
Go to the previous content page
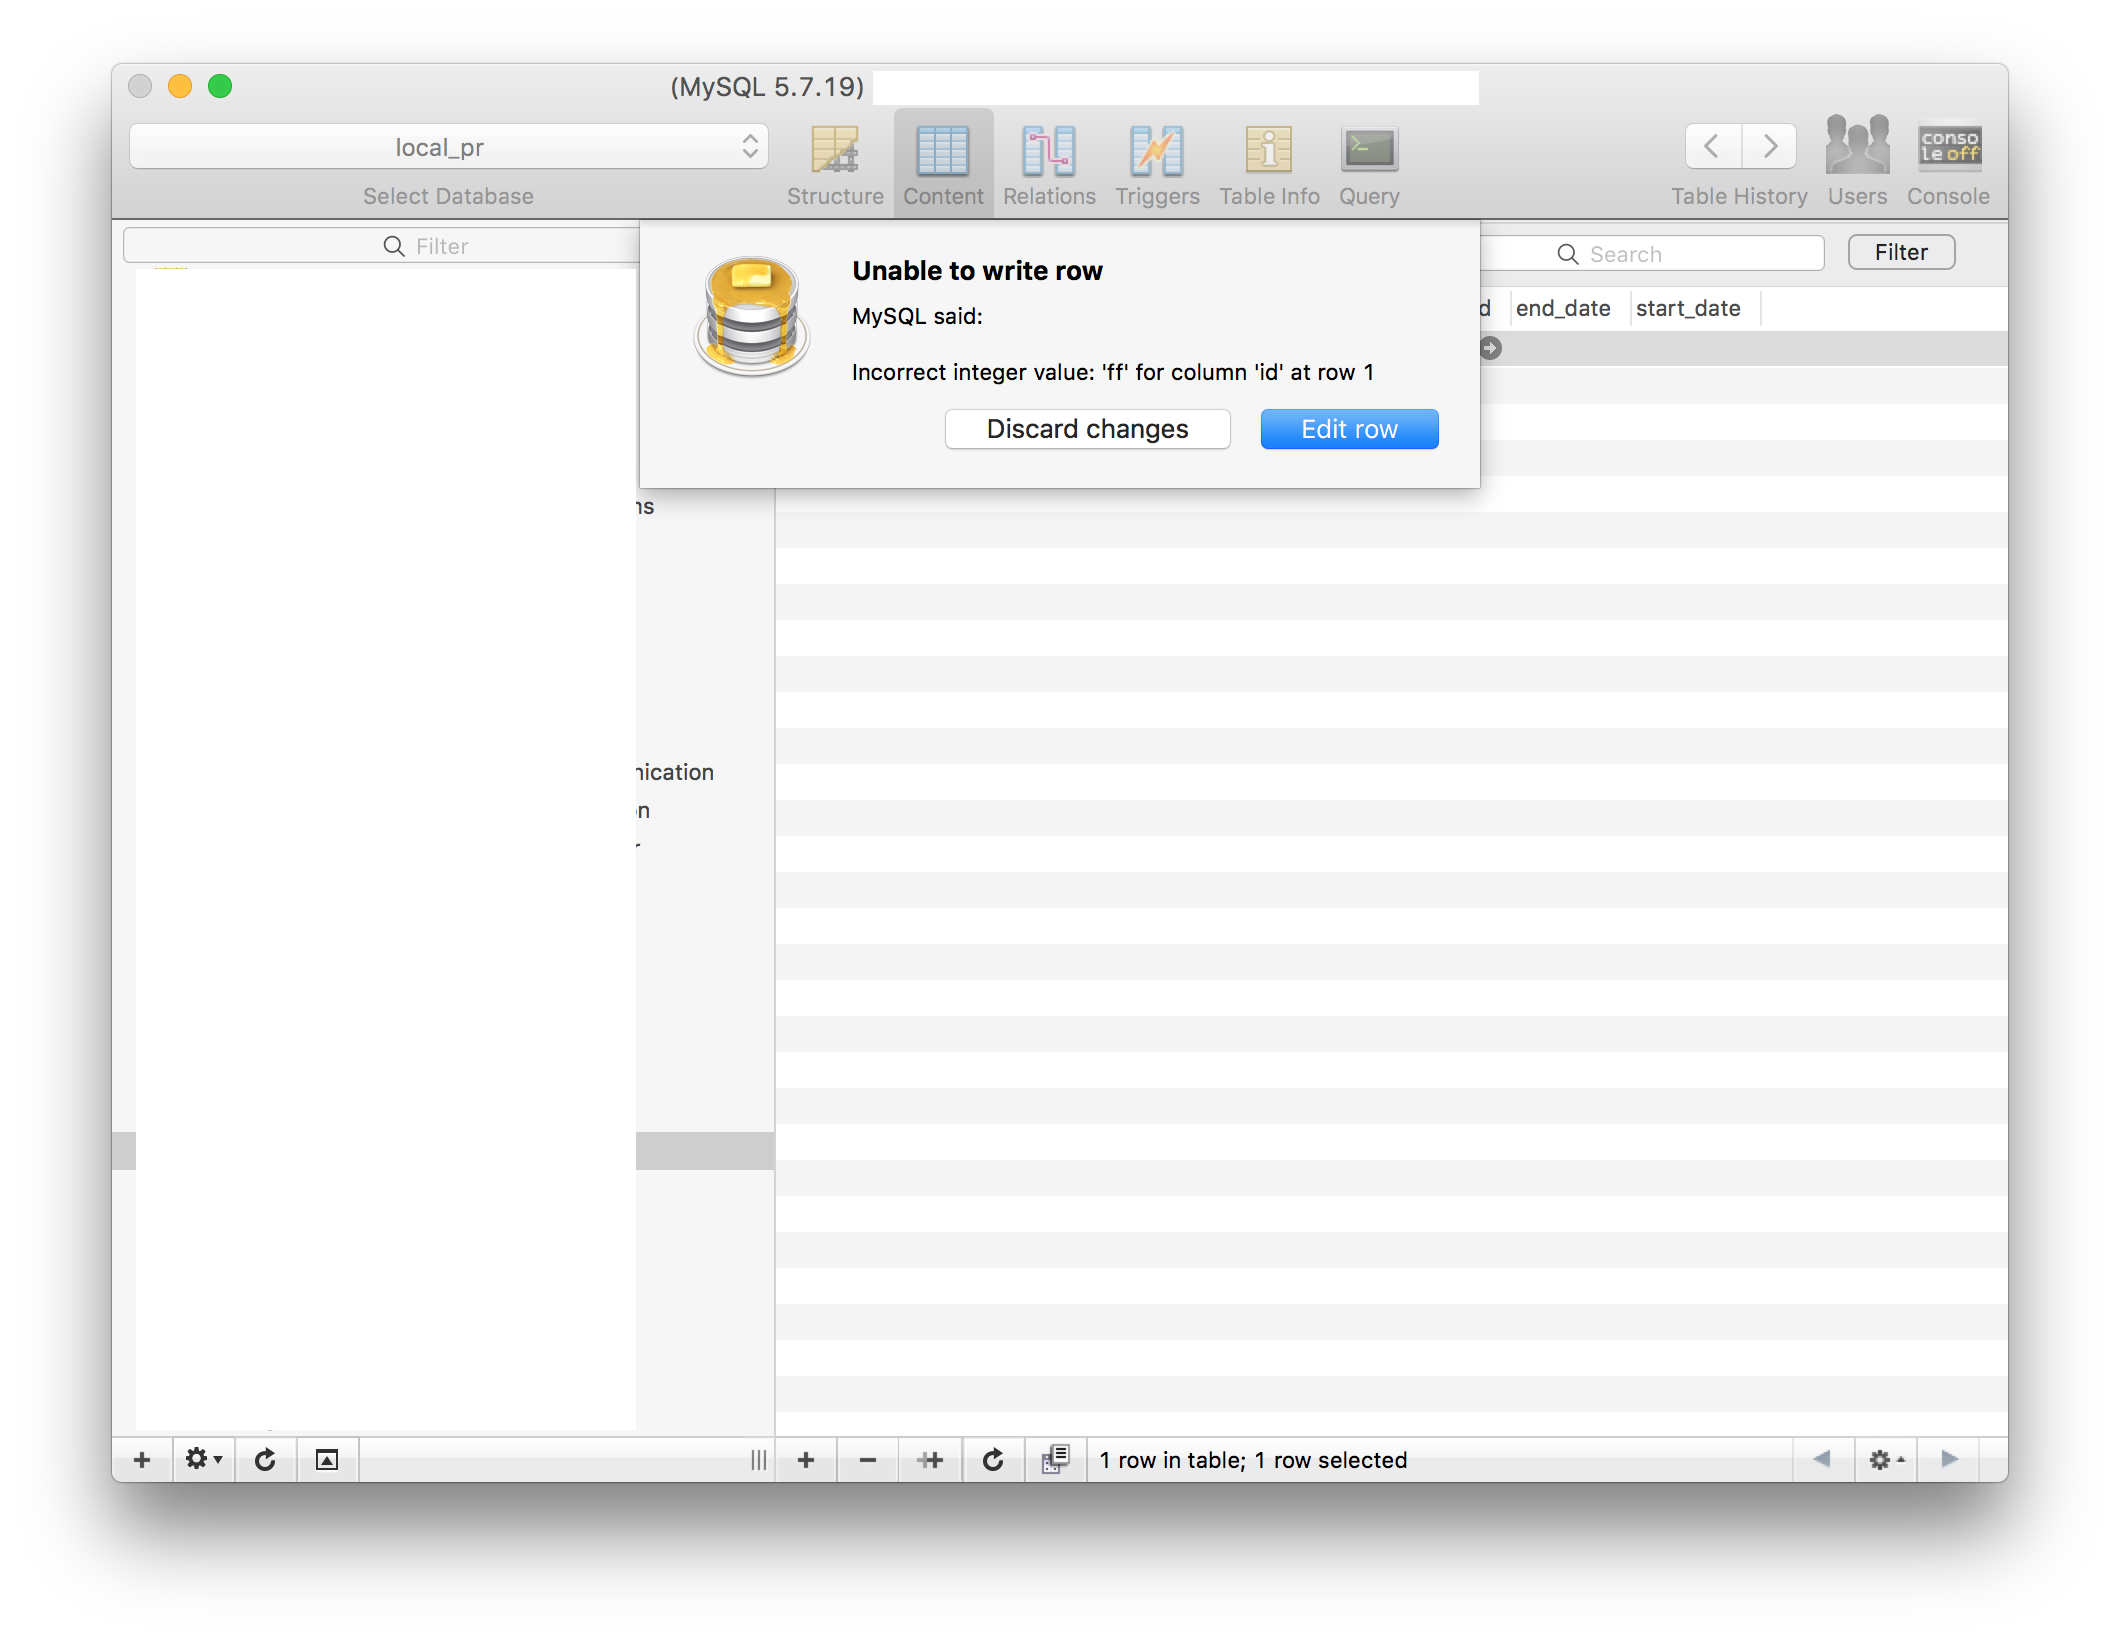(x=1822, y=1460)
